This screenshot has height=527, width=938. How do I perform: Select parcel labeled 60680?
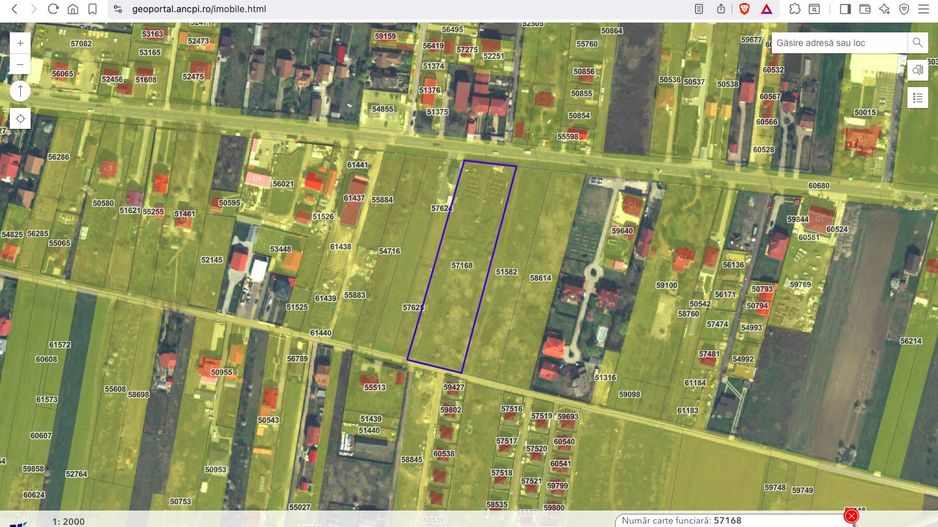click(818, 185)
